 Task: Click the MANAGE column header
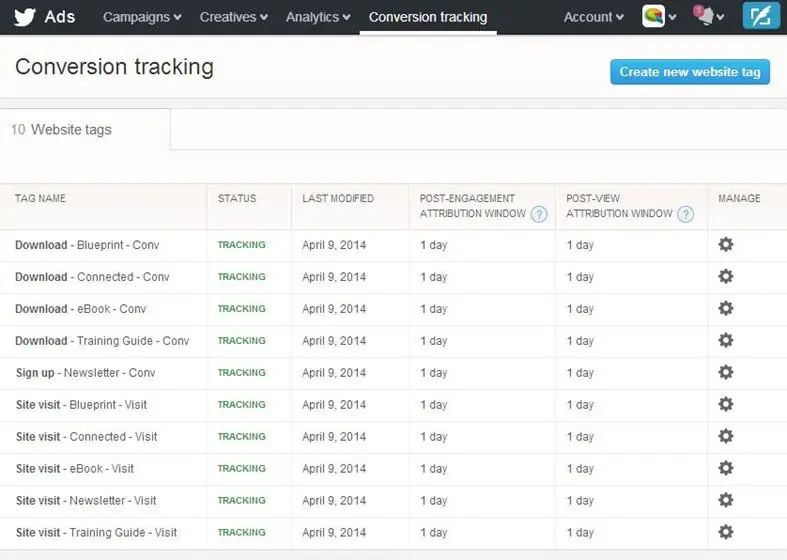(x=739, y=198)
